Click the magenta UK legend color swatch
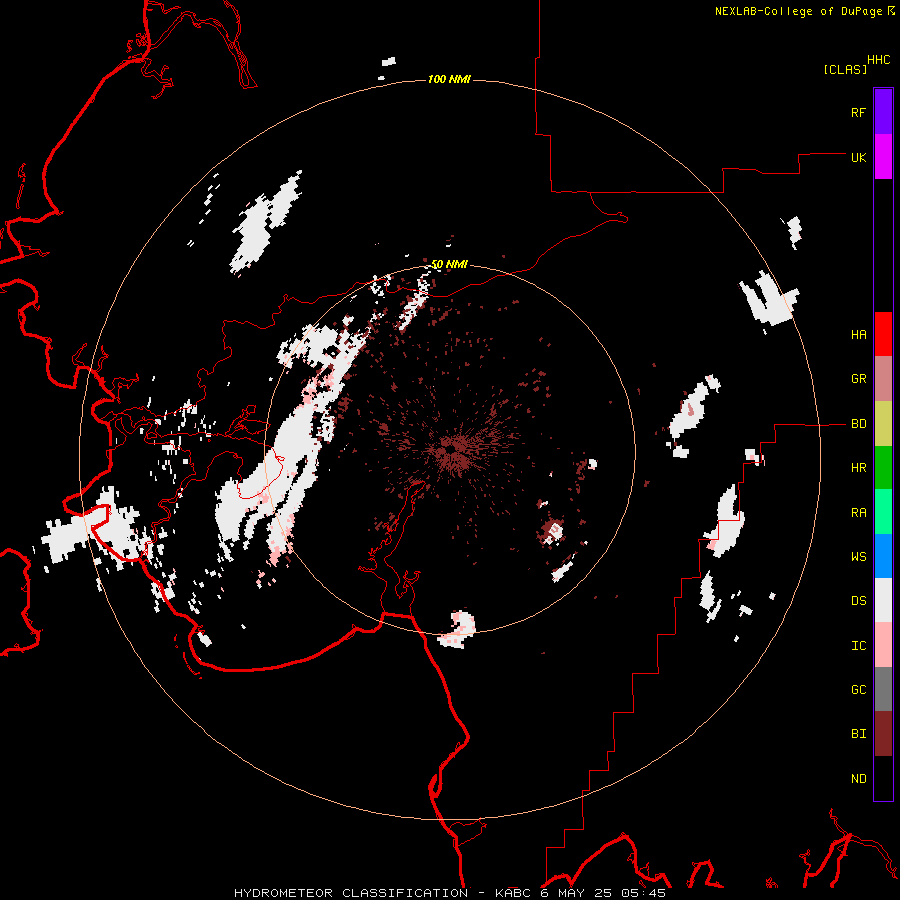The image size is (900, 900). tap(883, 157)
